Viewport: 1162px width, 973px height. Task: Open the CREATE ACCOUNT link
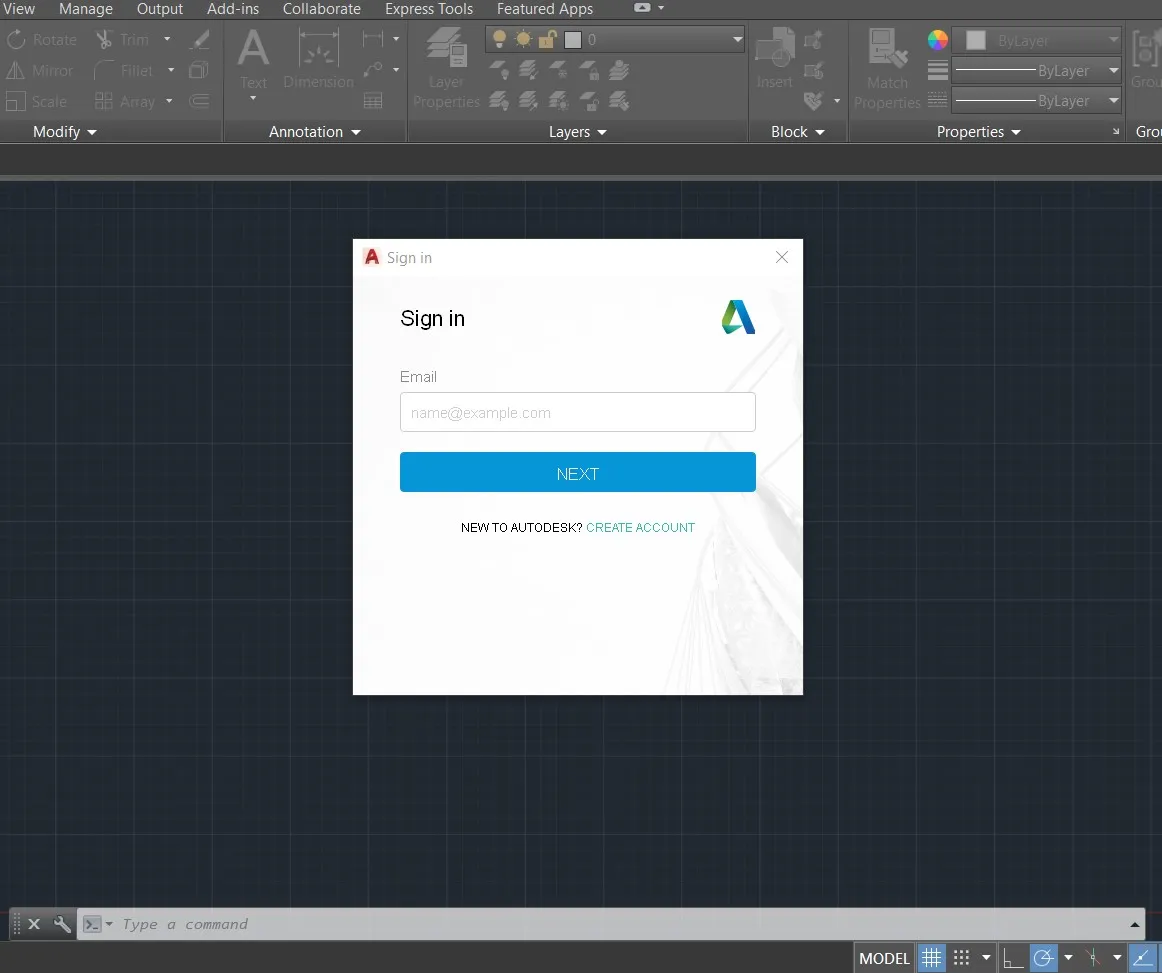(641, 527)
